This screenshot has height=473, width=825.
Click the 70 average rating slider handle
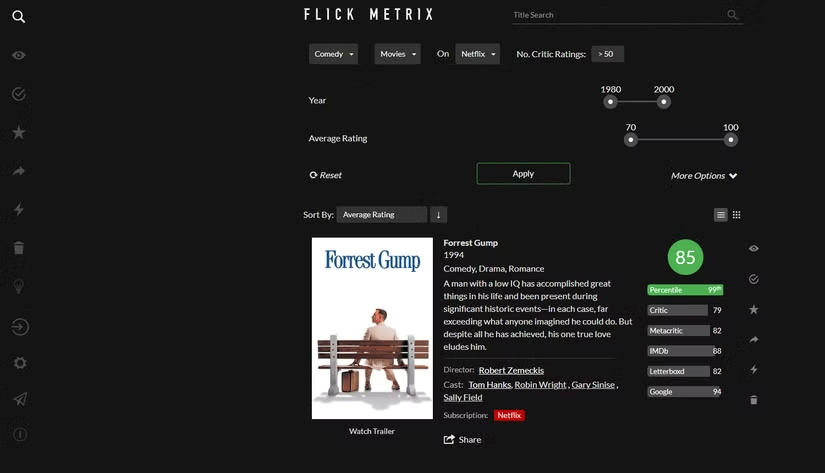coord(631,140)
